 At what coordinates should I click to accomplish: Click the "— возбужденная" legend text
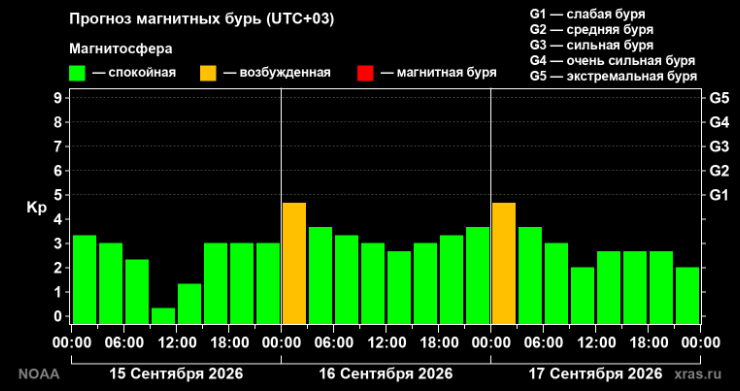[277, 73]
